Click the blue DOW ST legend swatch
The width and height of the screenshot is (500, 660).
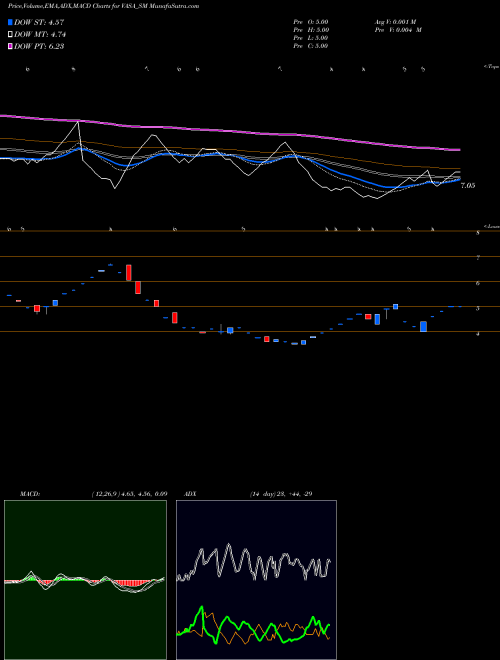click(x=11, y=22)
